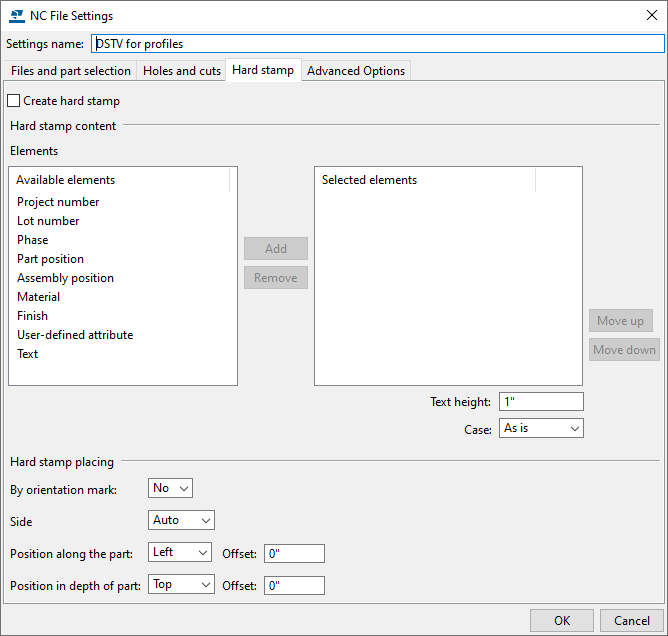Switch to Files and part selection tab
The width and height of the screenshot is (668, 636).
(x=71, y=71)
